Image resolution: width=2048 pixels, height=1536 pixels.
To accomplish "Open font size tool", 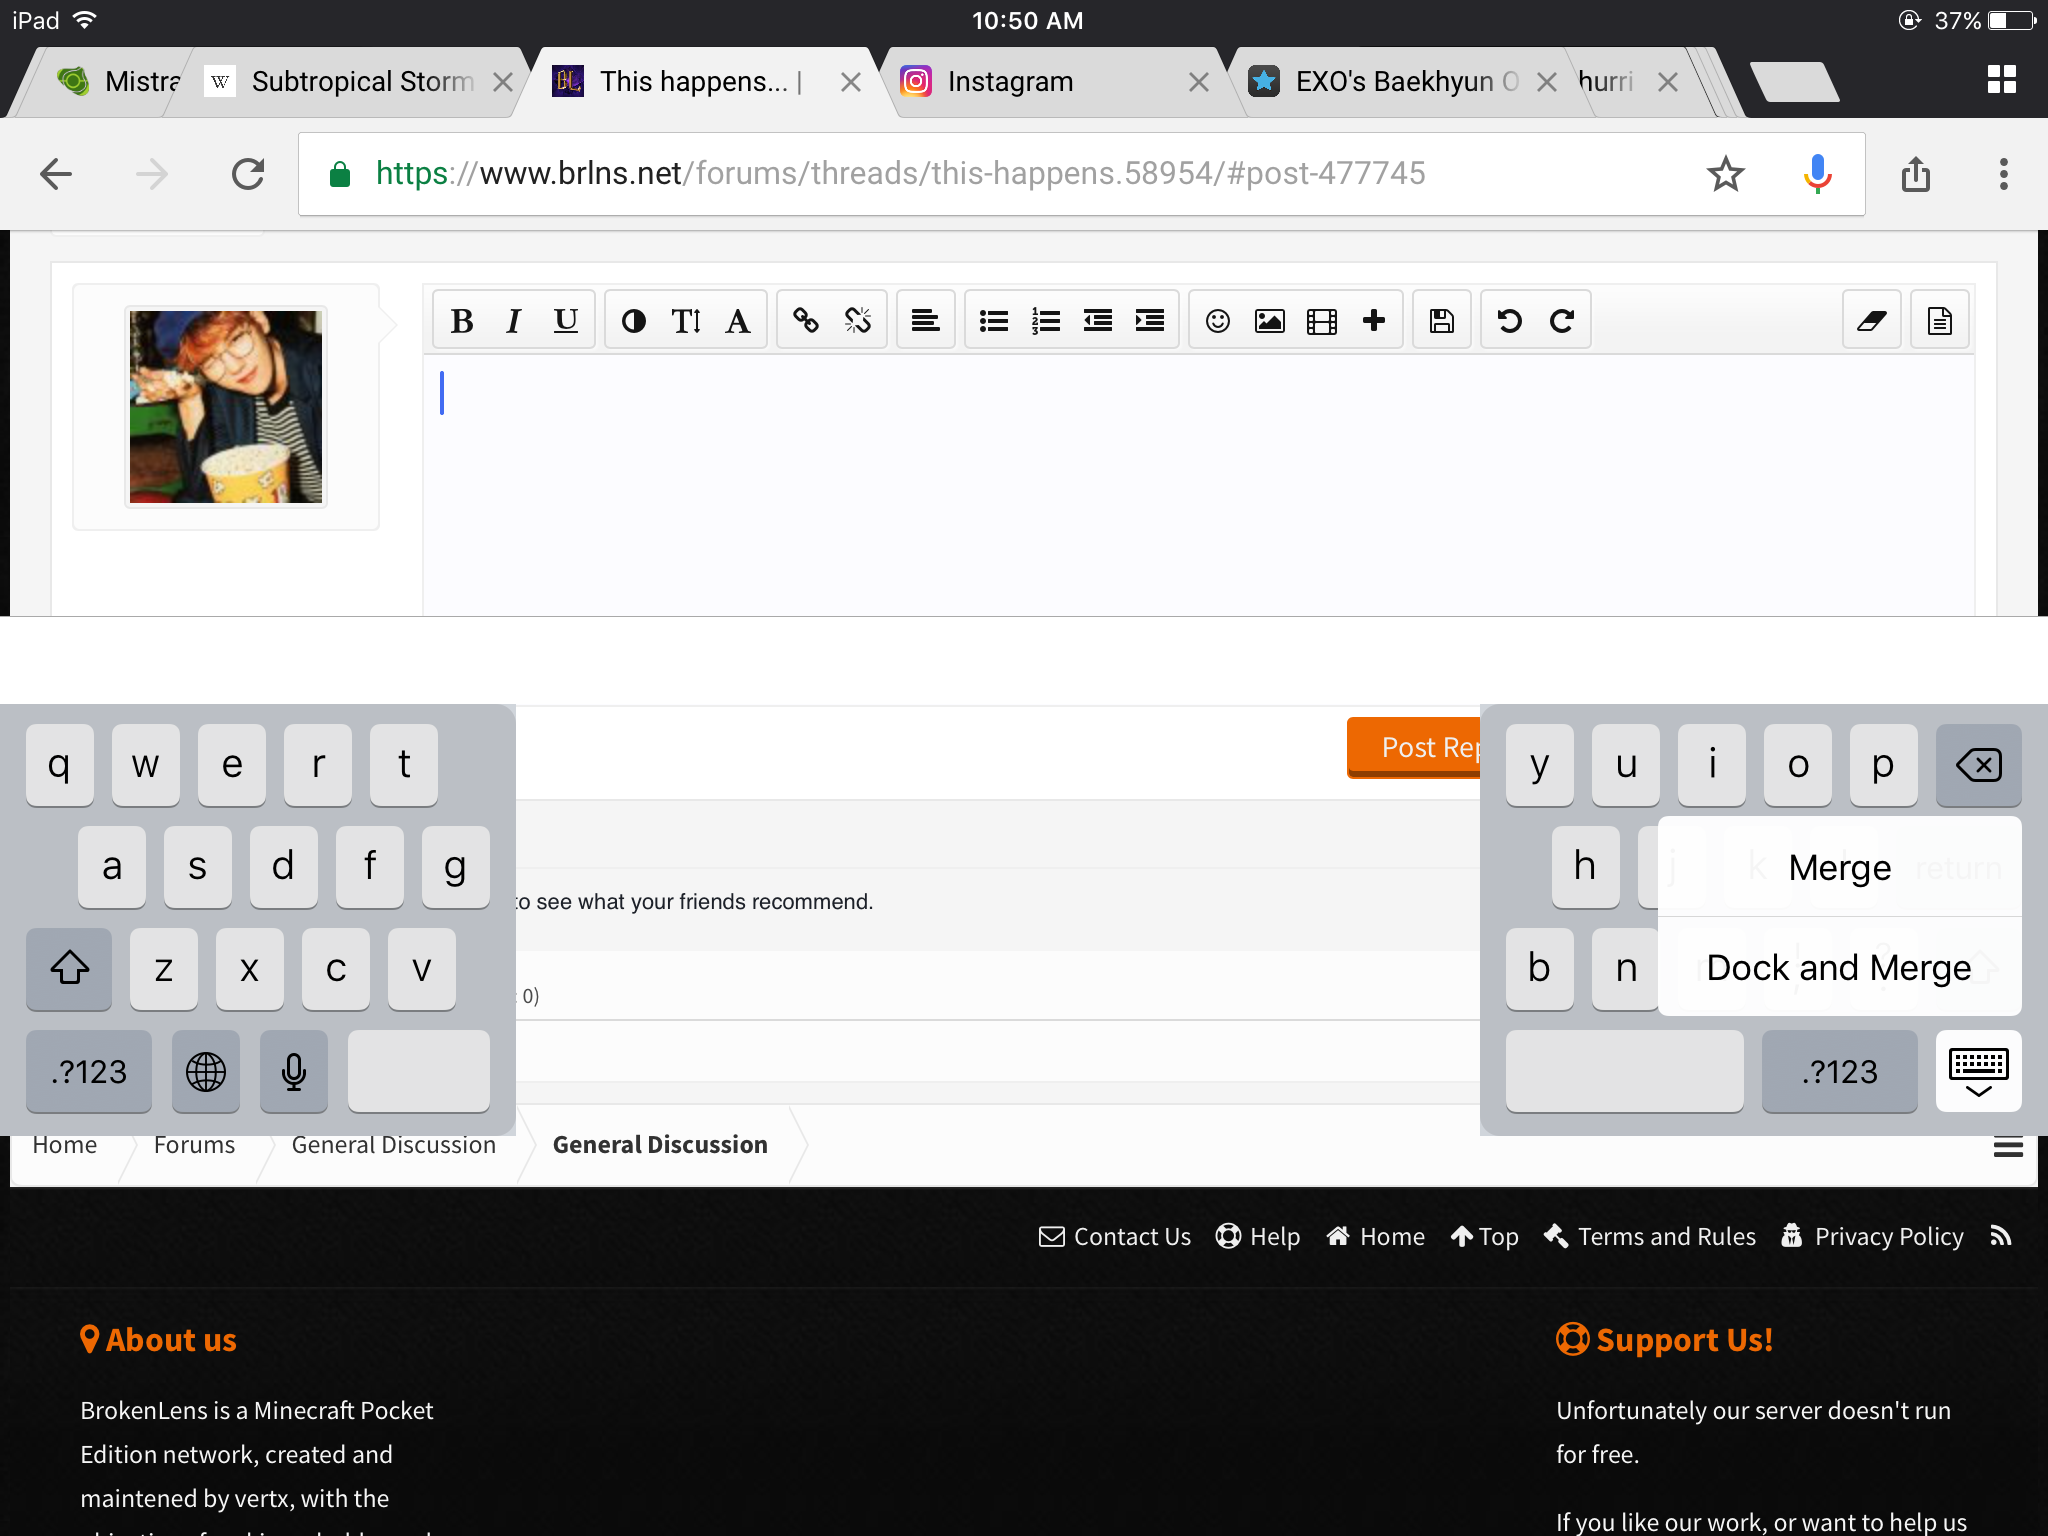I will click(686, 321).
